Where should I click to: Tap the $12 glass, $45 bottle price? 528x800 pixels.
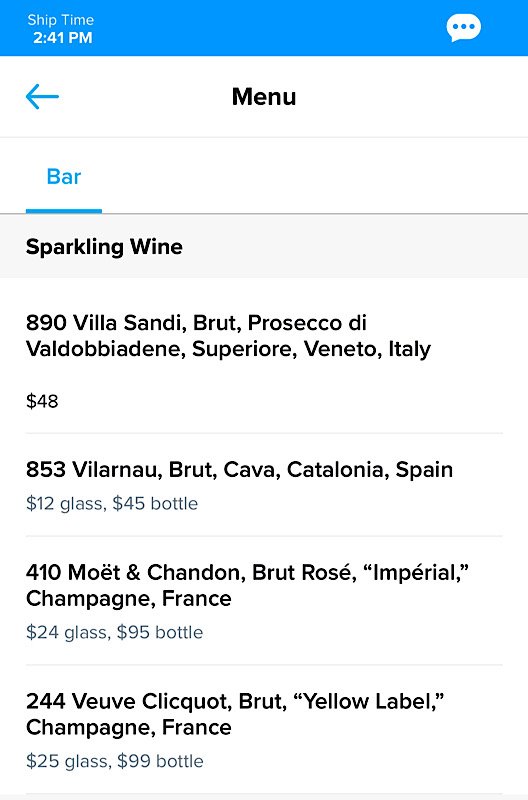click(x=112, y=504)
